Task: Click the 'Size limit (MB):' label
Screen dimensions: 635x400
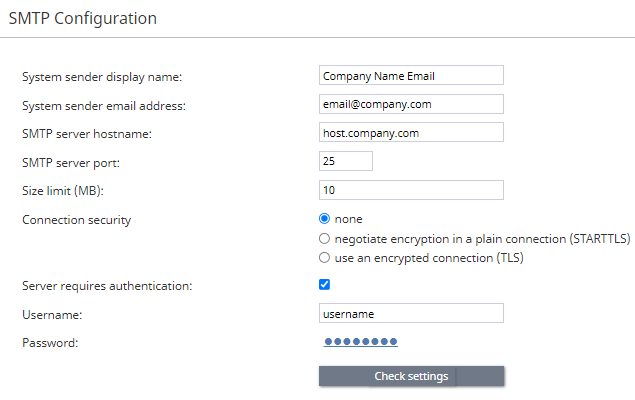Action: [x=63, y=191]
